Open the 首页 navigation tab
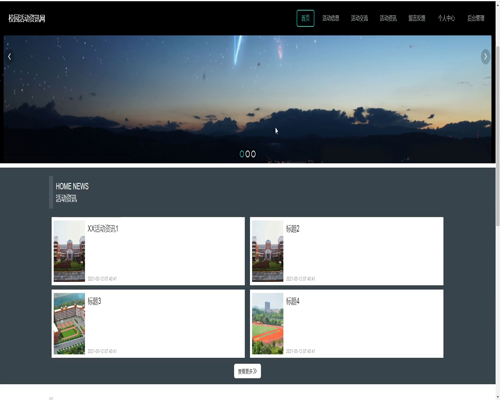This screenshot has width=500, height=400. coord(305,18)
